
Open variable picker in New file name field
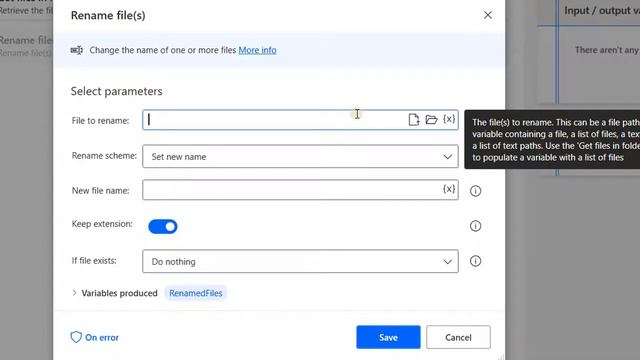(x=449, y=189)
